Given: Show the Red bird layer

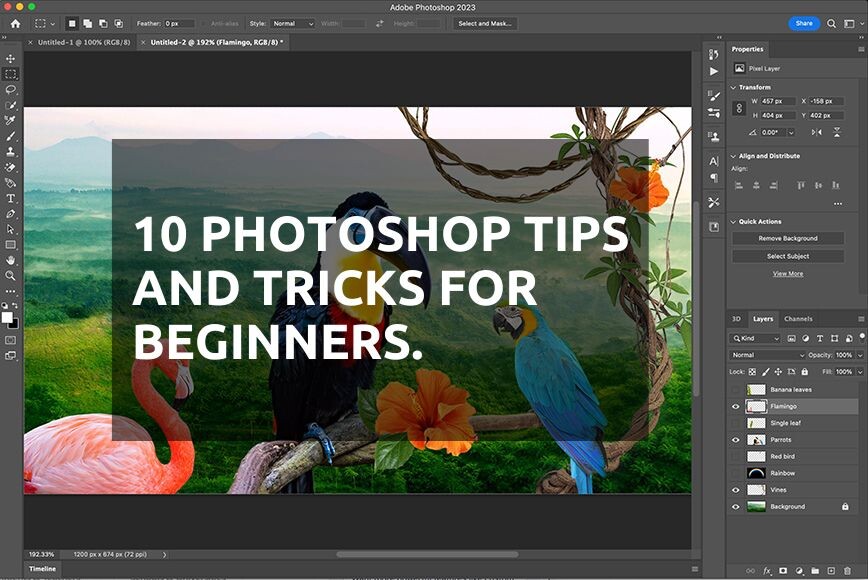Looking at the screenshot, I should [x=736, y=455].
